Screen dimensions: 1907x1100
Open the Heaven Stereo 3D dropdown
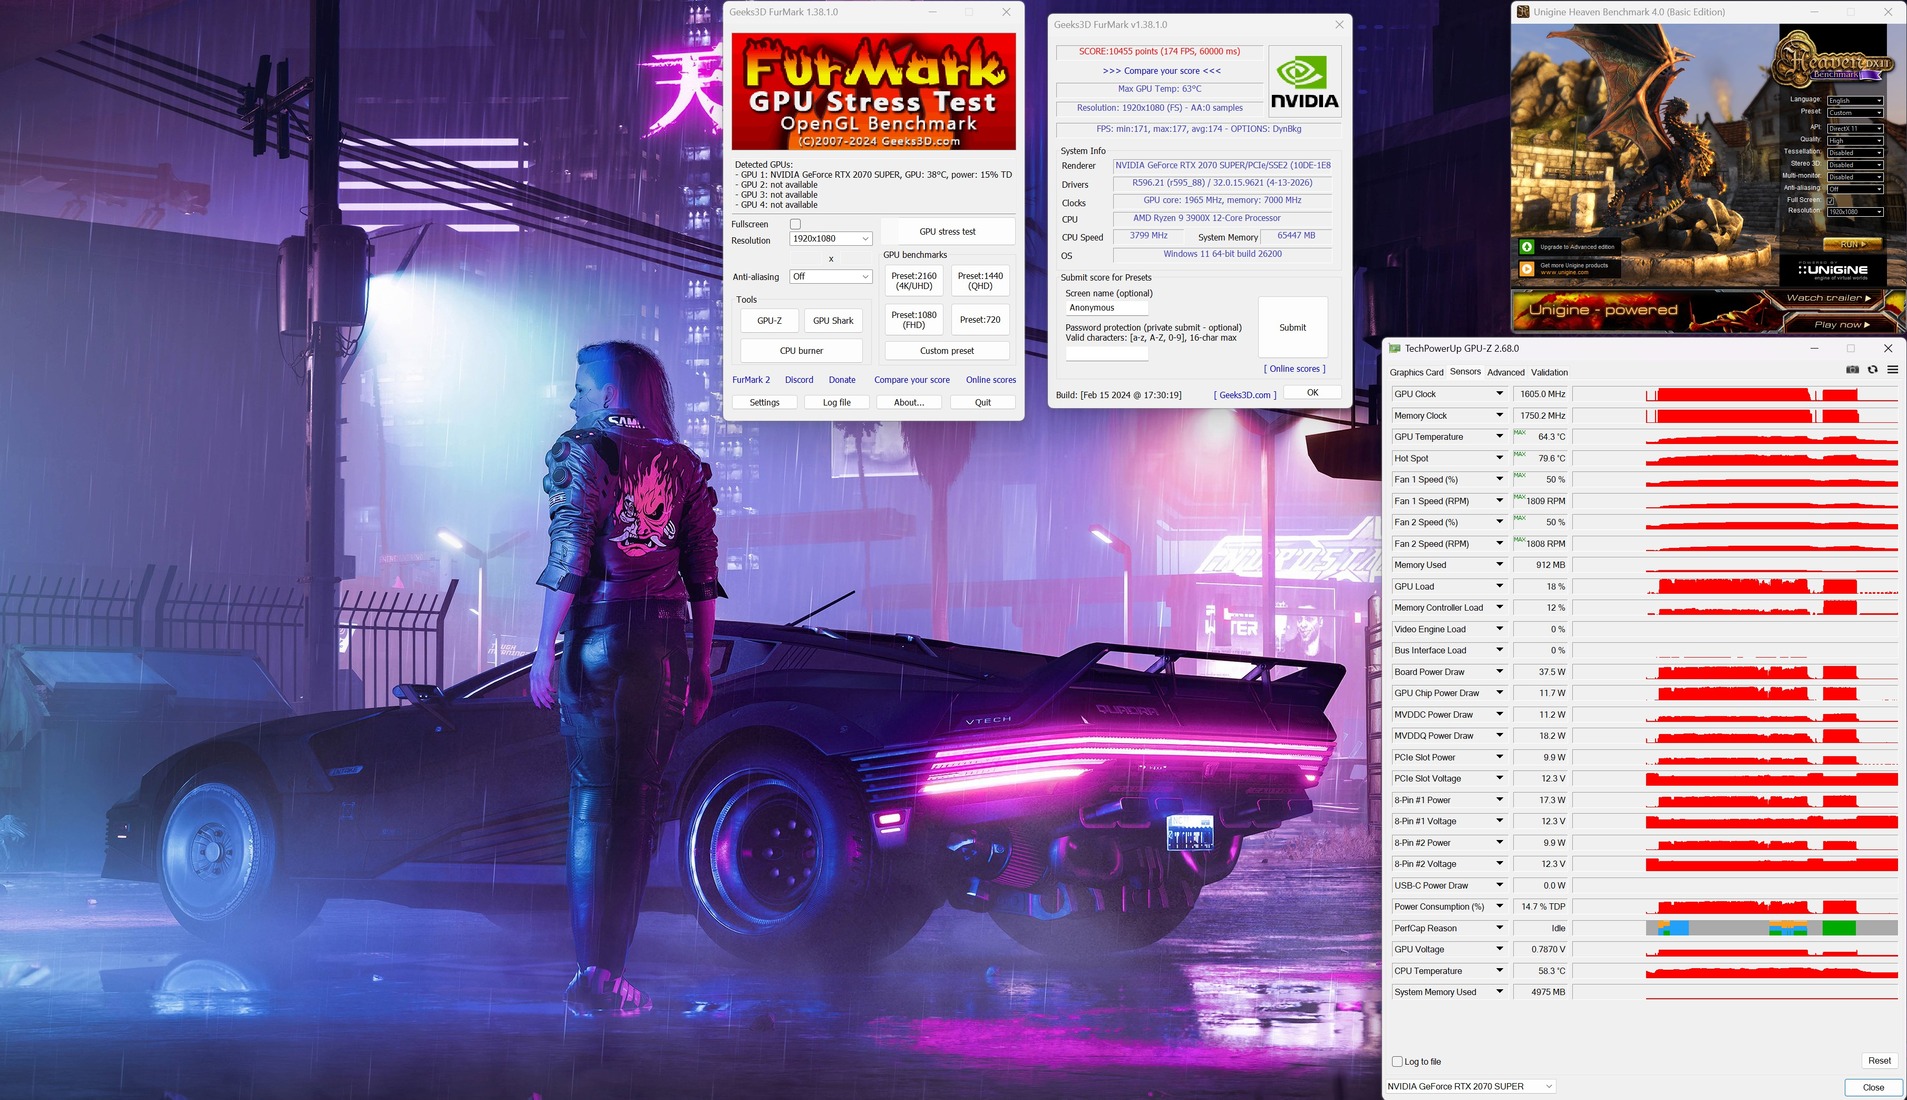(1855, 164)
